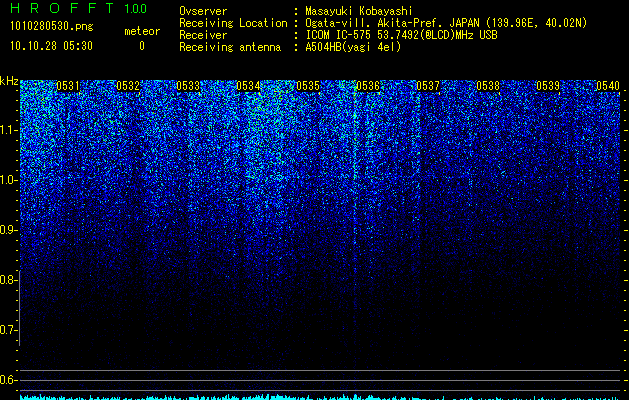Select the filename 1010280530.png

(52, 26)
